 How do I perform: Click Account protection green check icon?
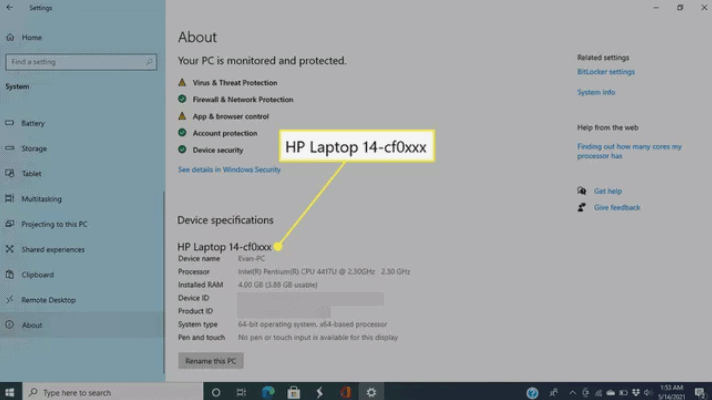pos(182,133)
